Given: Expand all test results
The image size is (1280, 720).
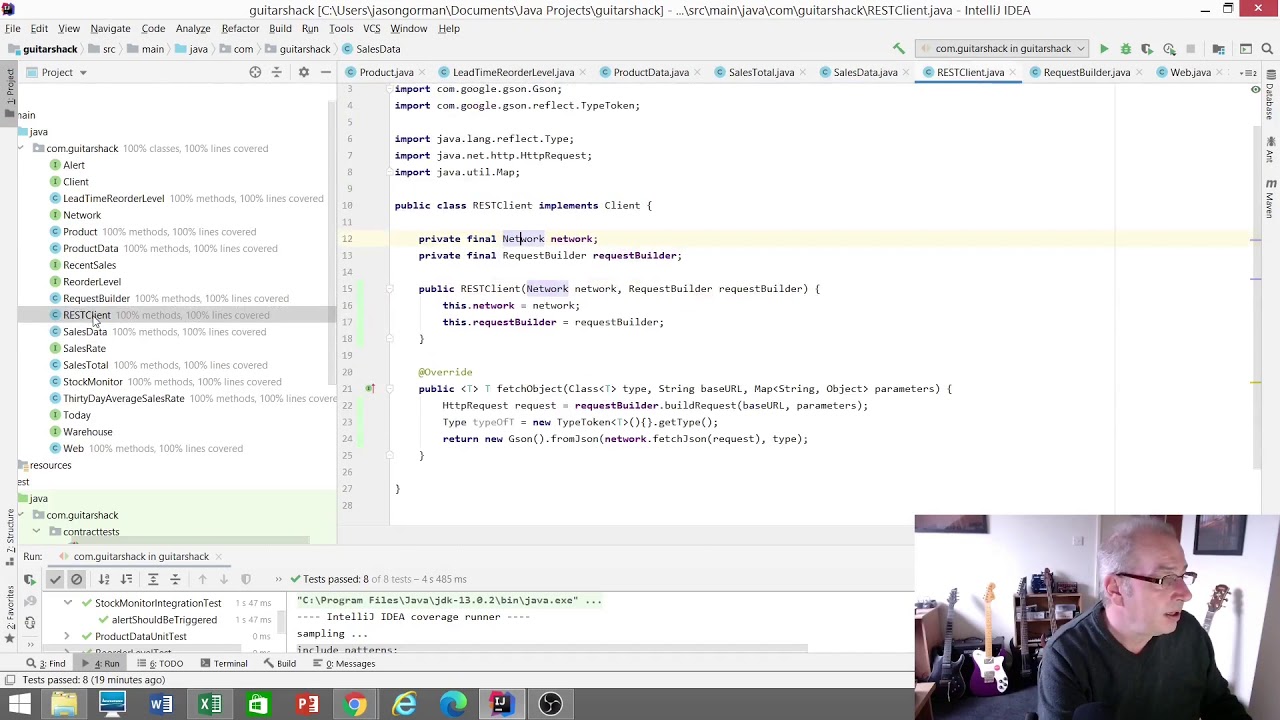Looking at the screenshot, I should click(153, 579).
